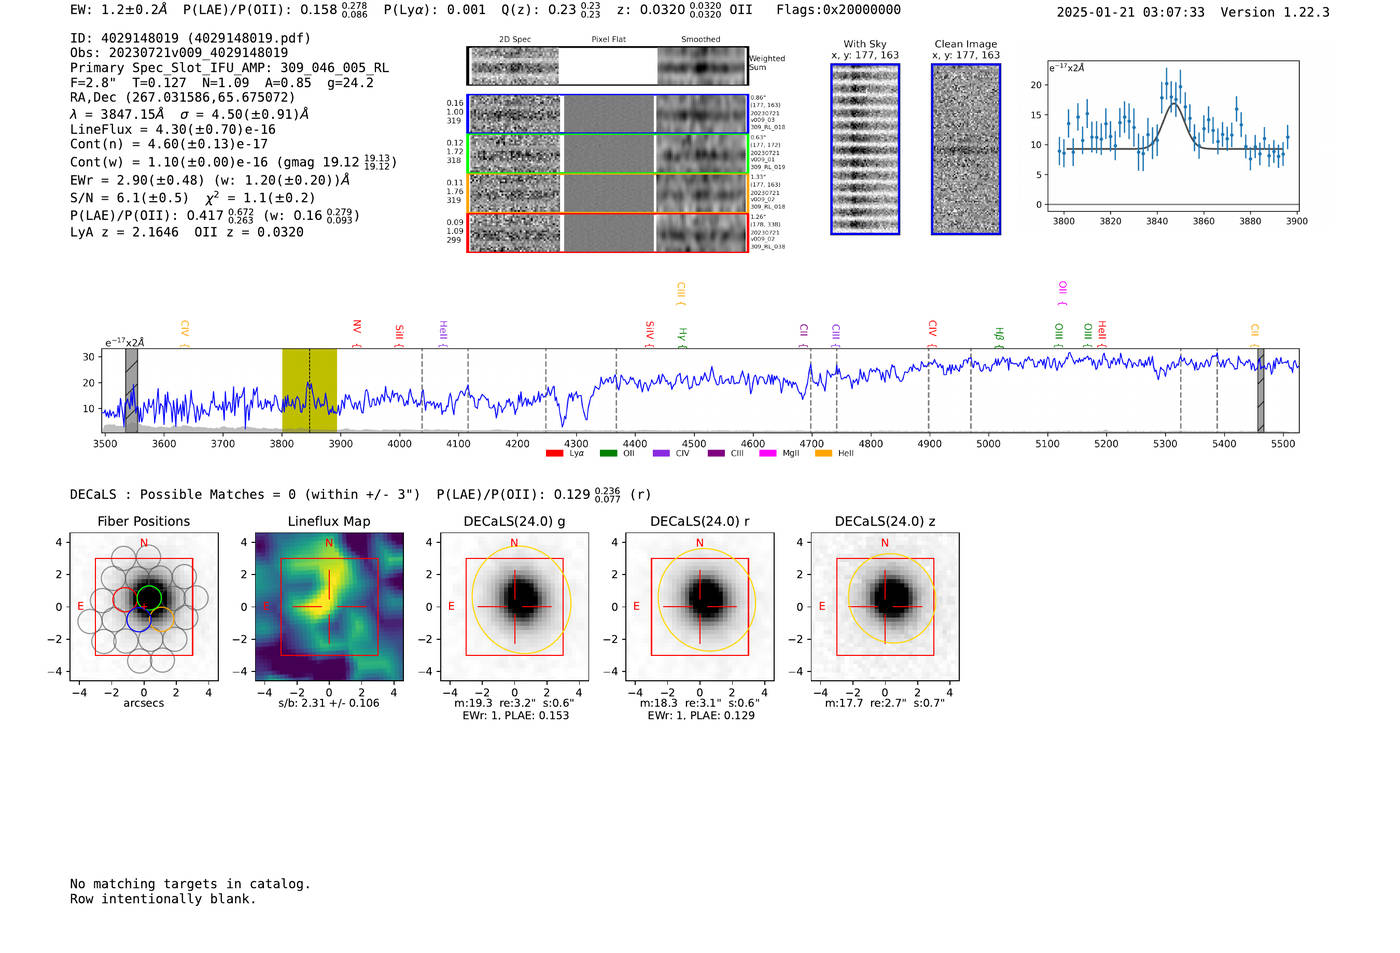Open the With Sky image thumbnail
This screenshot has width=1400, height=953.
[865, 149]
